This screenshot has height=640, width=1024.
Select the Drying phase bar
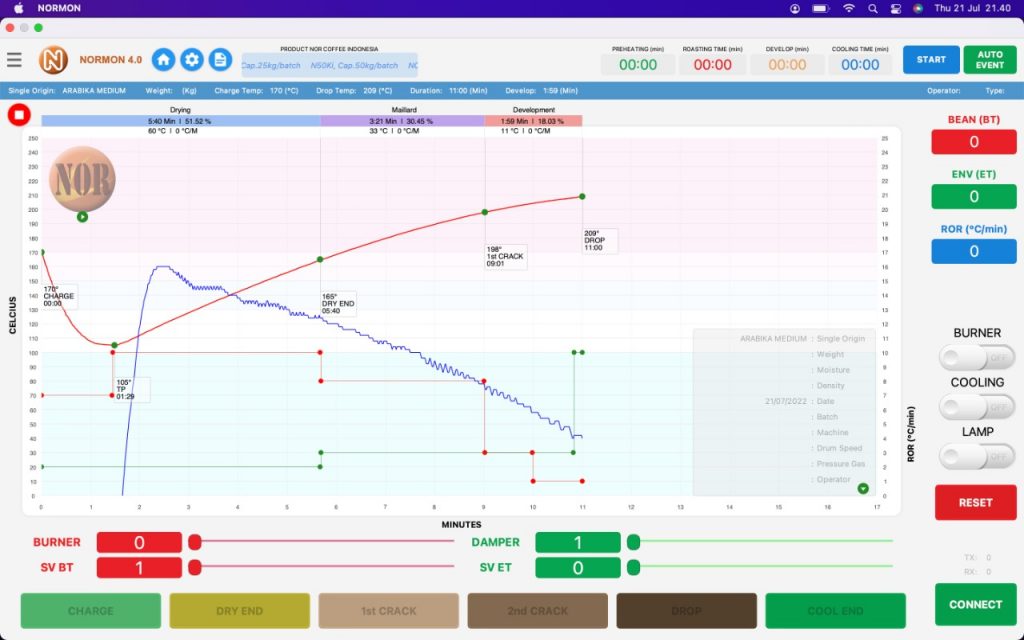[180, 121]
